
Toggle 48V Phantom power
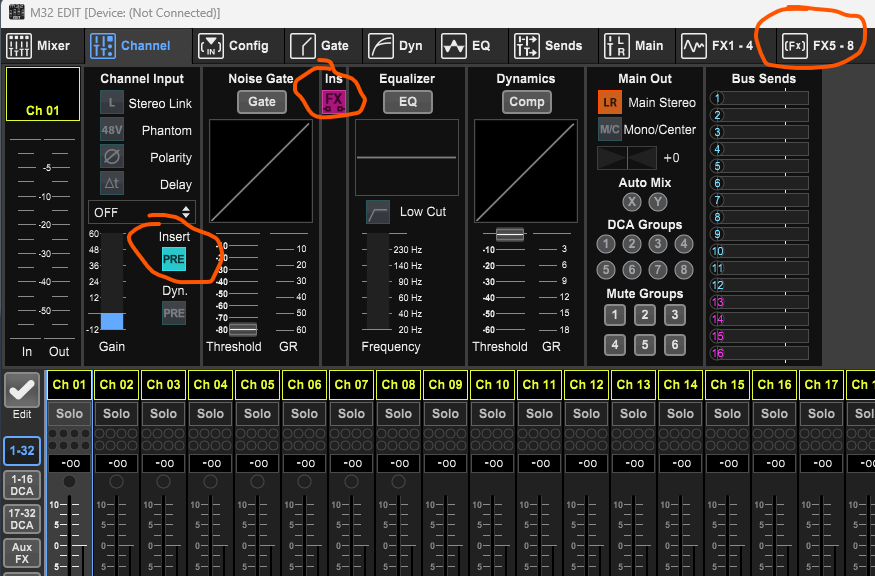[x=111, y=130]
